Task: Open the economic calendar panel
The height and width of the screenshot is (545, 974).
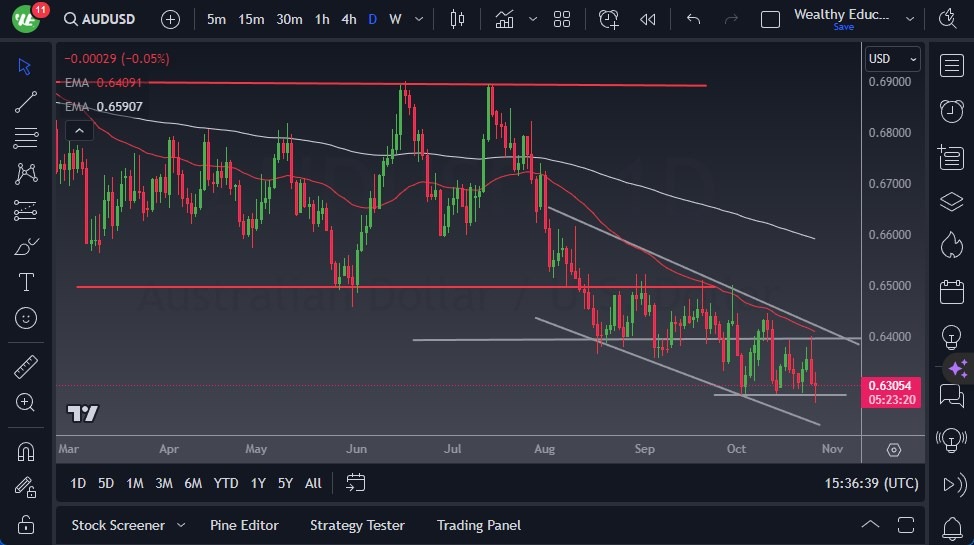Action: click(951, 292)
